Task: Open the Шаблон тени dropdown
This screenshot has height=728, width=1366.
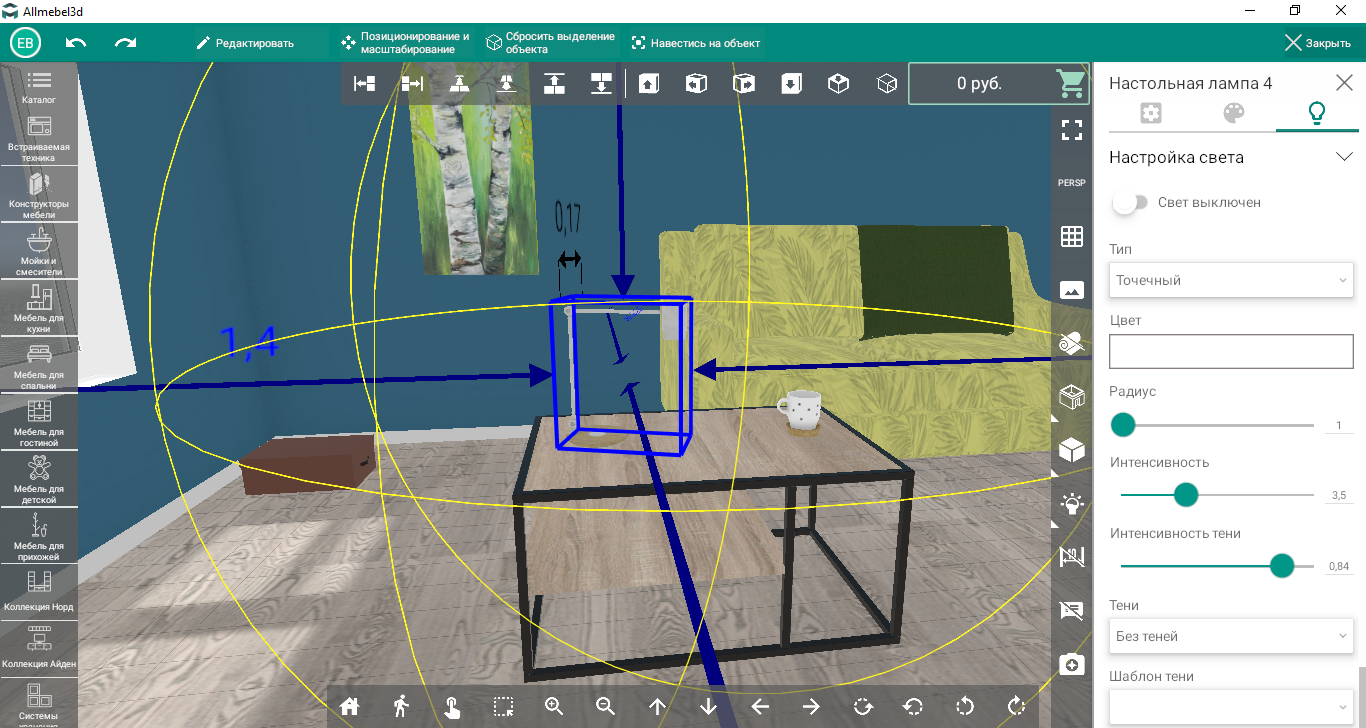Action: pyautogui.click(x=1232, y=707)
